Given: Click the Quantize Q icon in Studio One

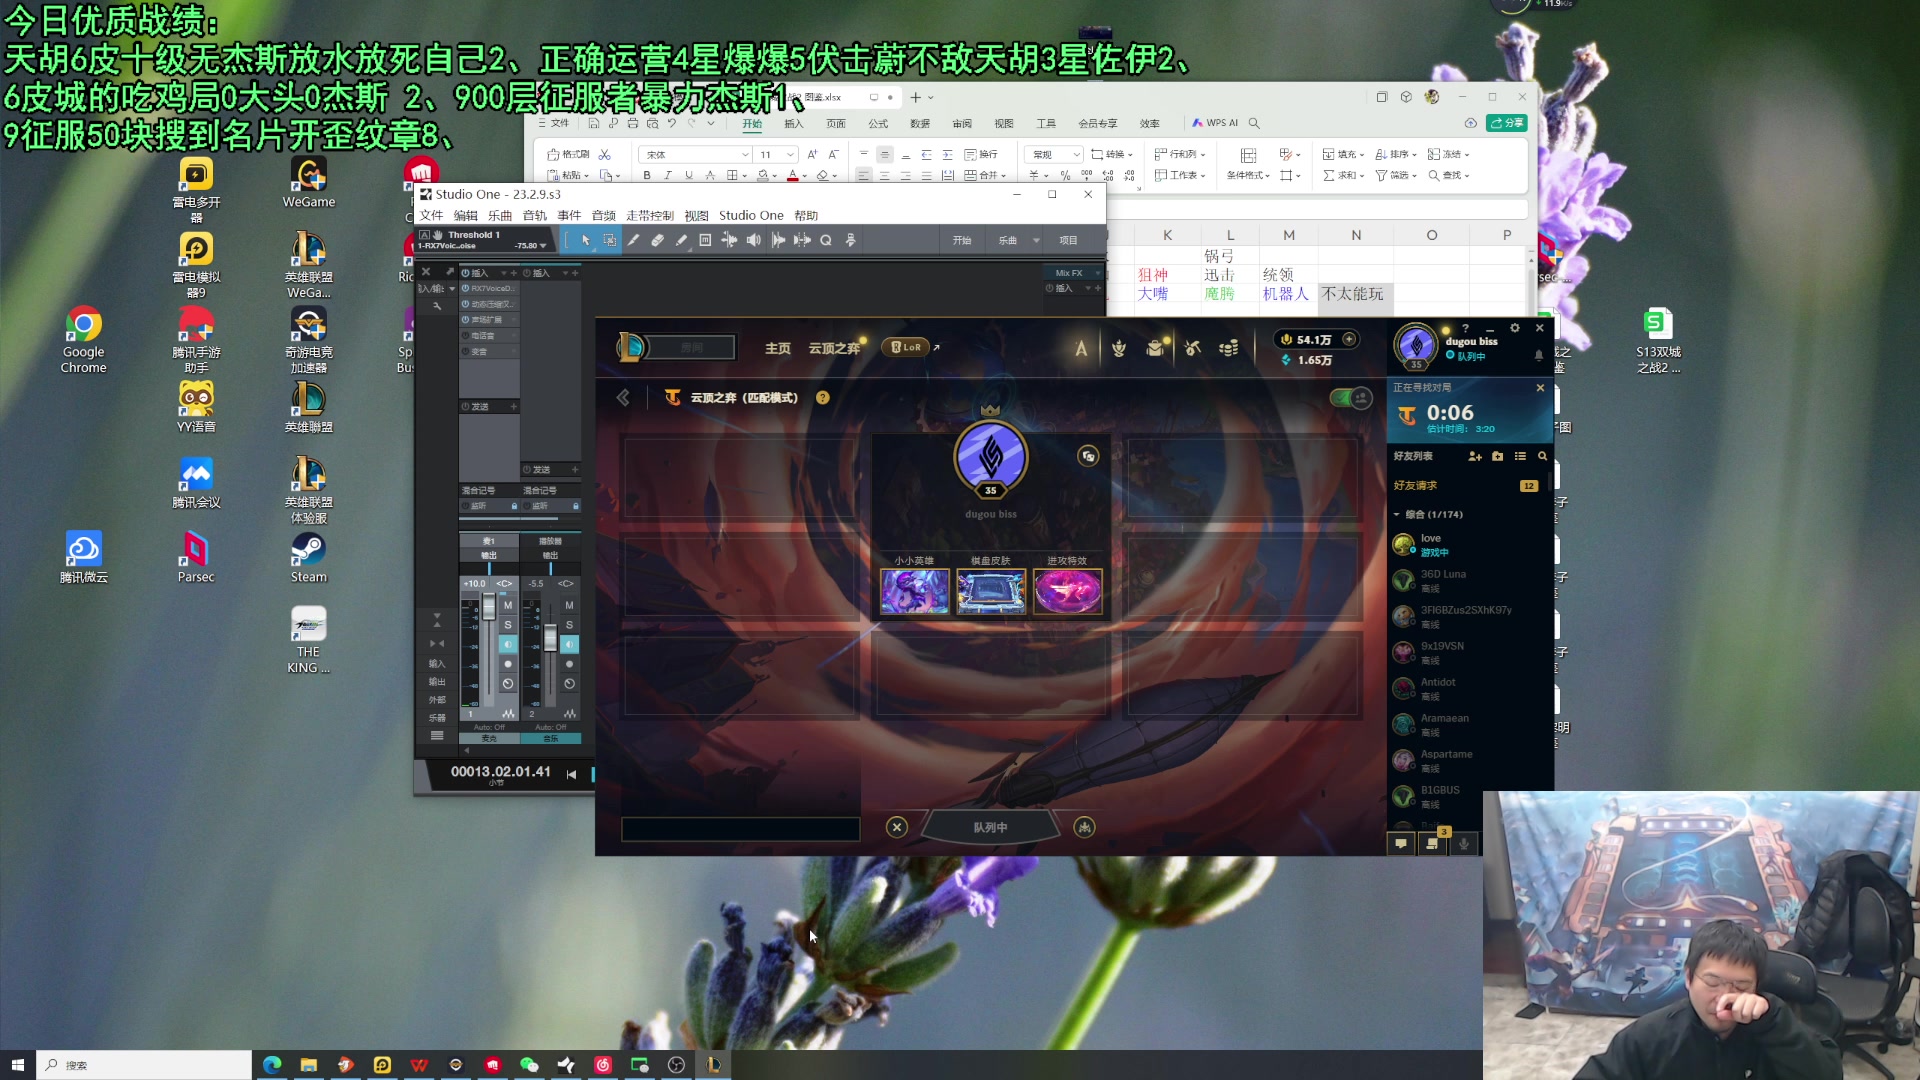Looking at the screenshot, I should [x=826, y=240].
